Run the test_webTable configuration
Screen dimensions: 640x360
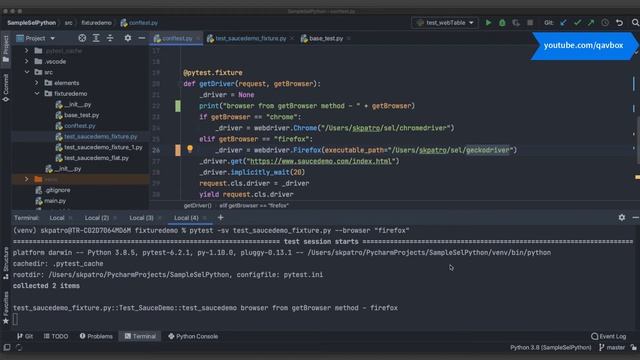(488, 23)
